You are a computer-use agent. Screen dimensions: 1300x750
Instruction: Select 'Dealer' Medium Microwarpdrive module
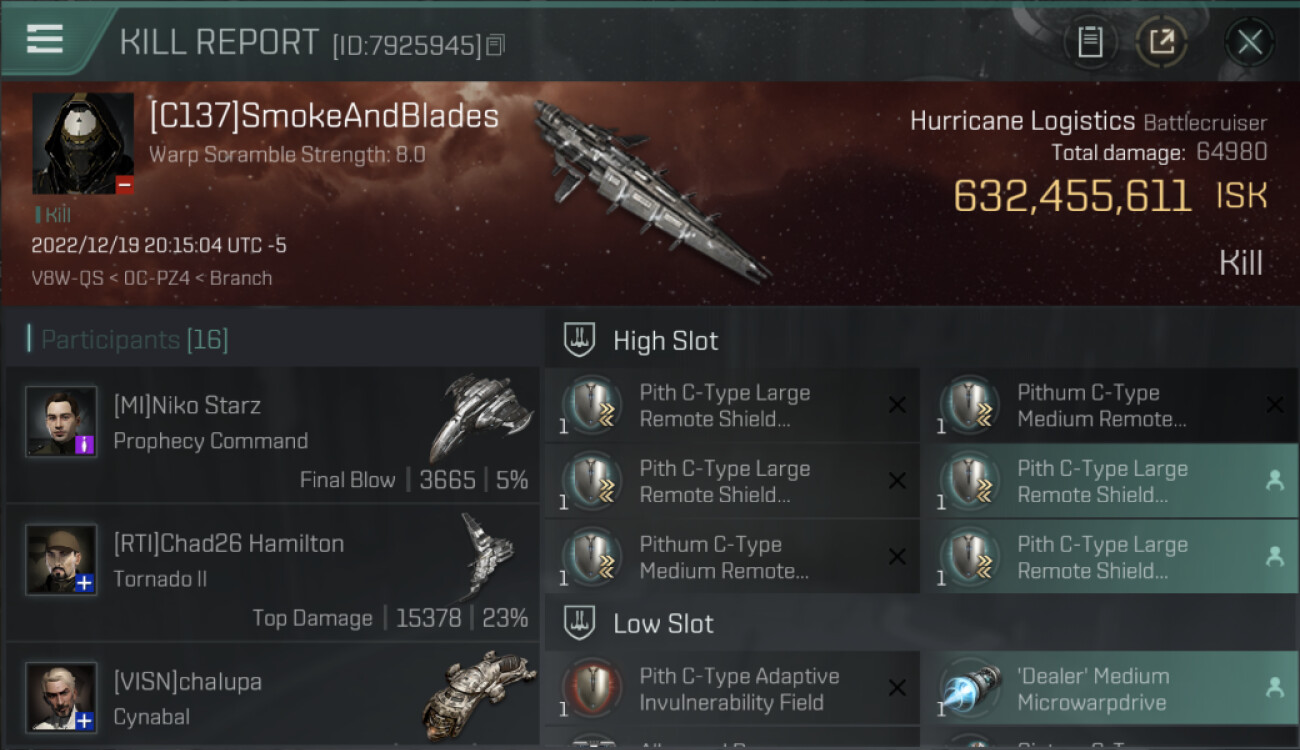click(x=1111, y=689)
